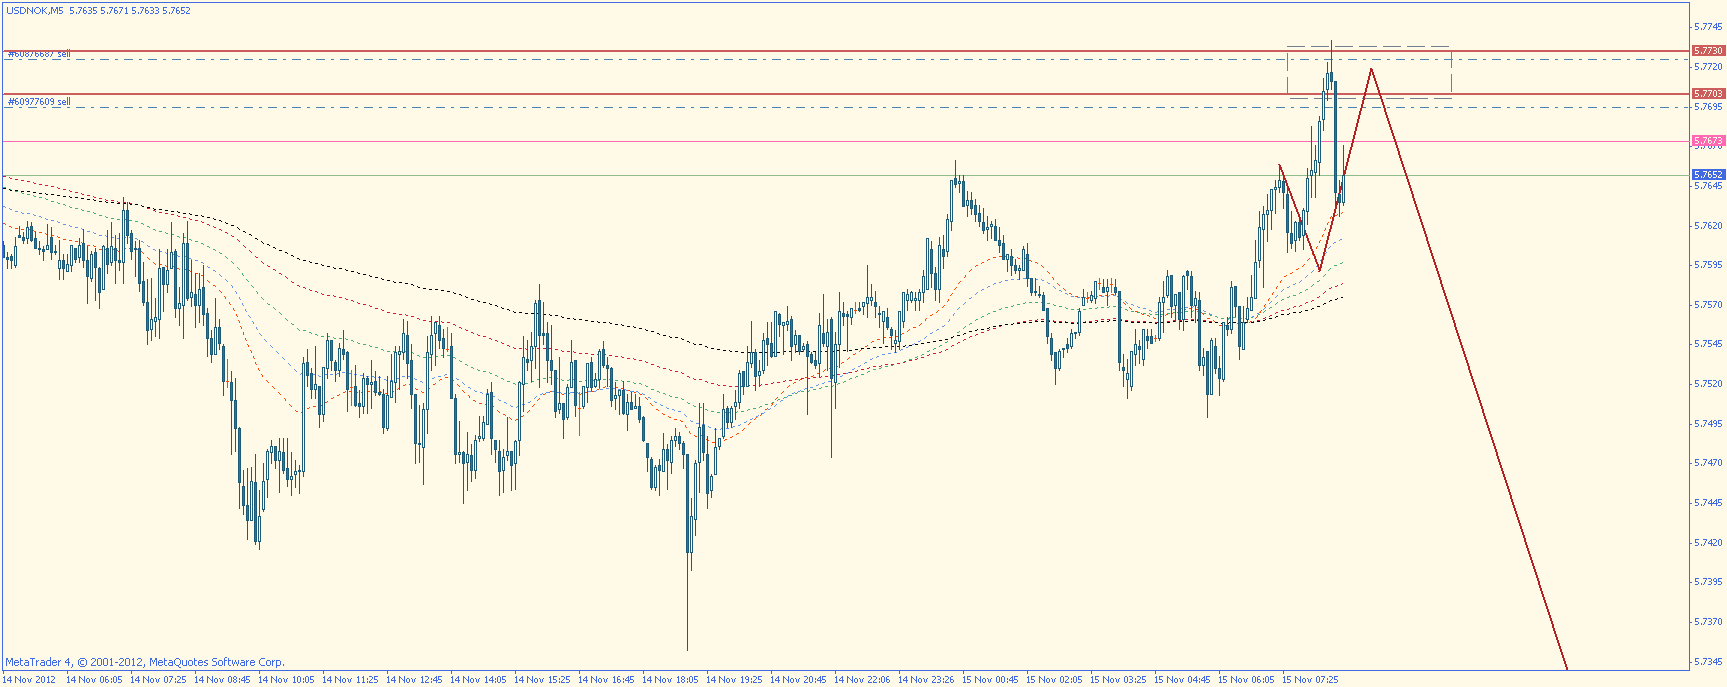Click the red 5.7730 price tag
This screenshot has width=1727, height=687.
pyautogui.click(x=1708, y=50)
